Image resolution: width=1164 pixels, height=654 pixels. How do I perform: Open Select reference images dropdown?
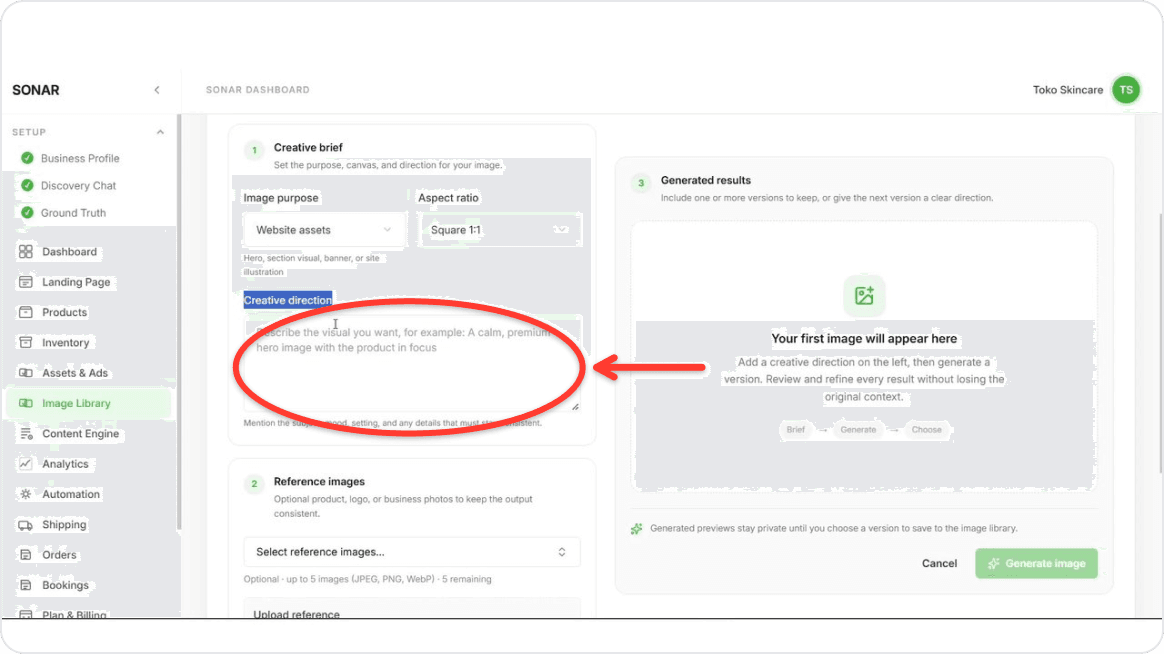click(x=412, y=552)
